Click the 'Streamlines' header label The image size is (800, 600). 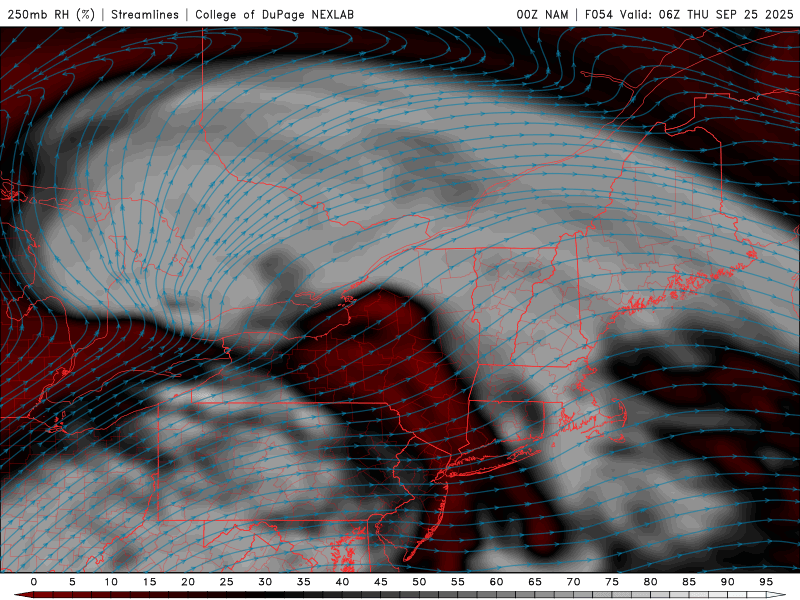coord(145,14)
